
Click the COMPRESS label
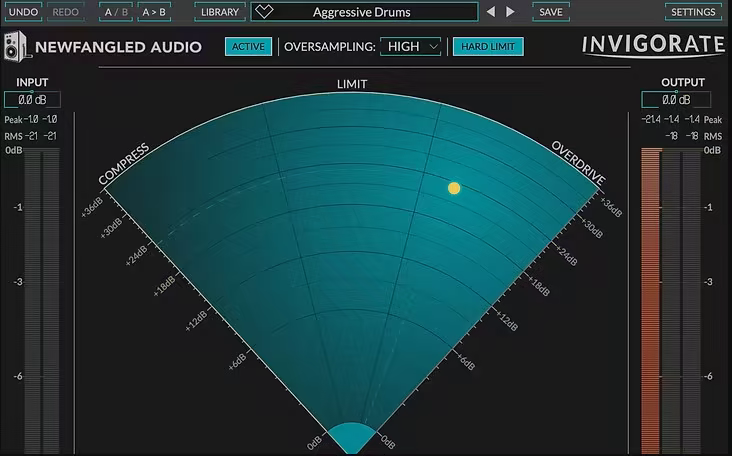[x=124, y=163]
